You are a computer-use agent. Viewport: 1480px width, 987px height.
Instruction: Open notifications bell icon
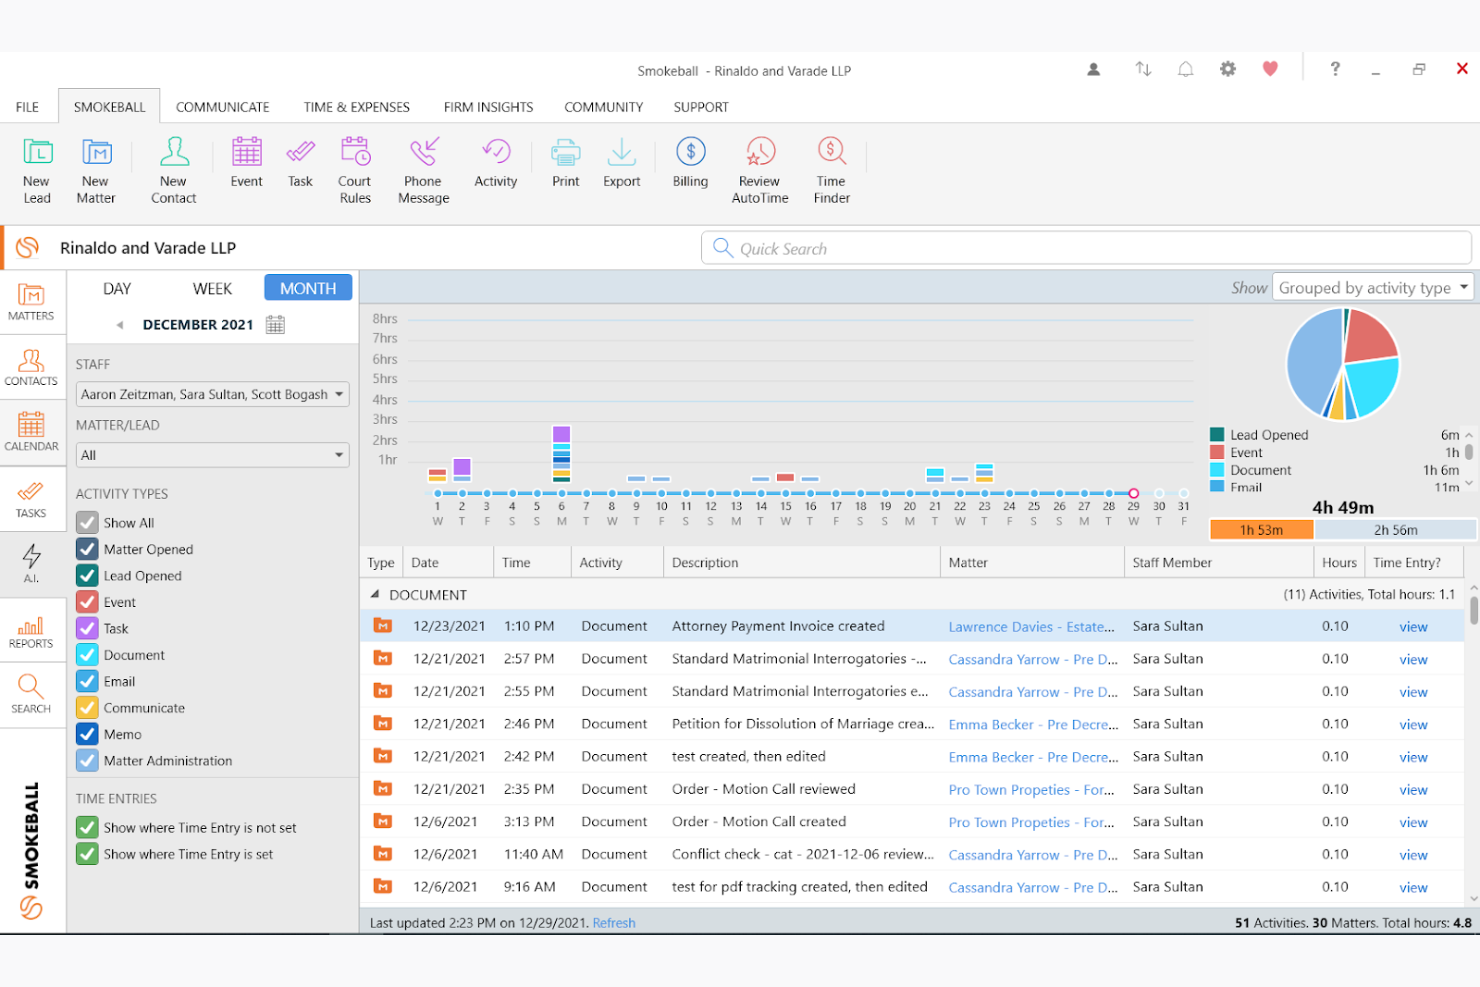point(1186,69)
